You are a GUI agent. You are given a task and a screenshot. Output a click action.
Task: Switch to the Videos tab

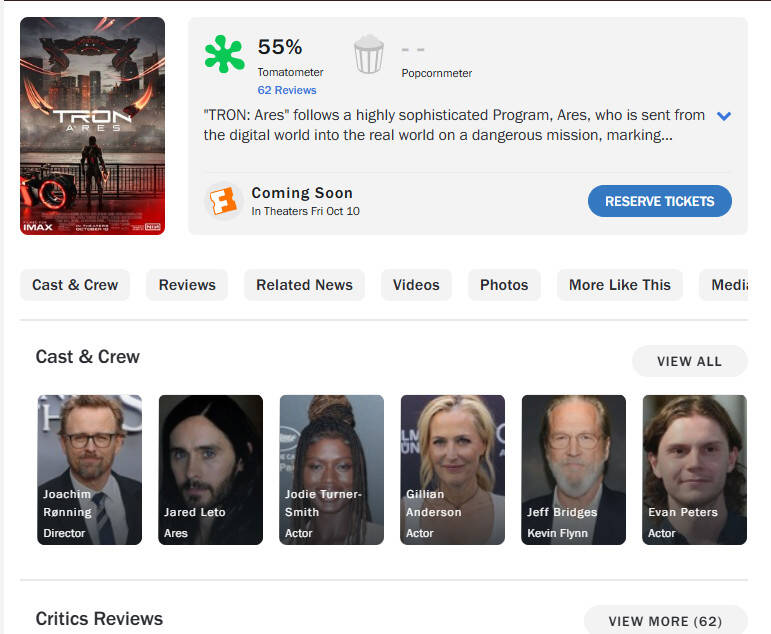point(416,285)
